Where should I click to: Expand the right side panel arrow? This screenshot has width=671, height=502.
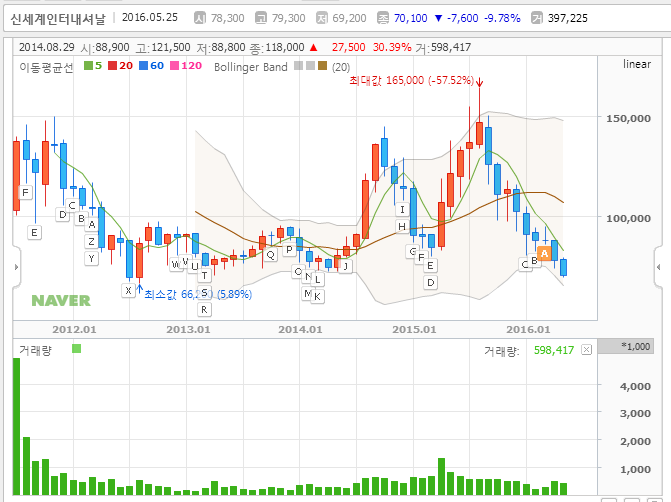pyautogui.click(x=658, y=266)
